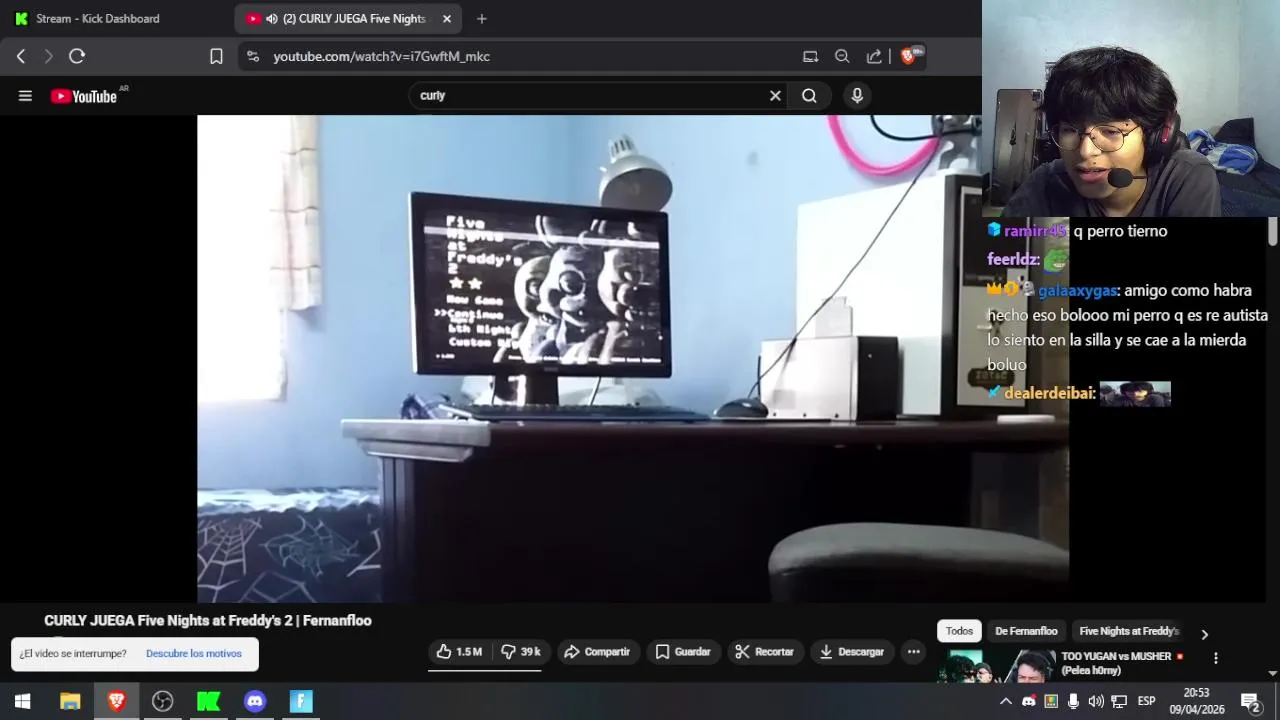Screen dimensions: 1280x720
Task: Click the microphone icon in system tray
Action: pyautogui.click(x=1073, y=701)
